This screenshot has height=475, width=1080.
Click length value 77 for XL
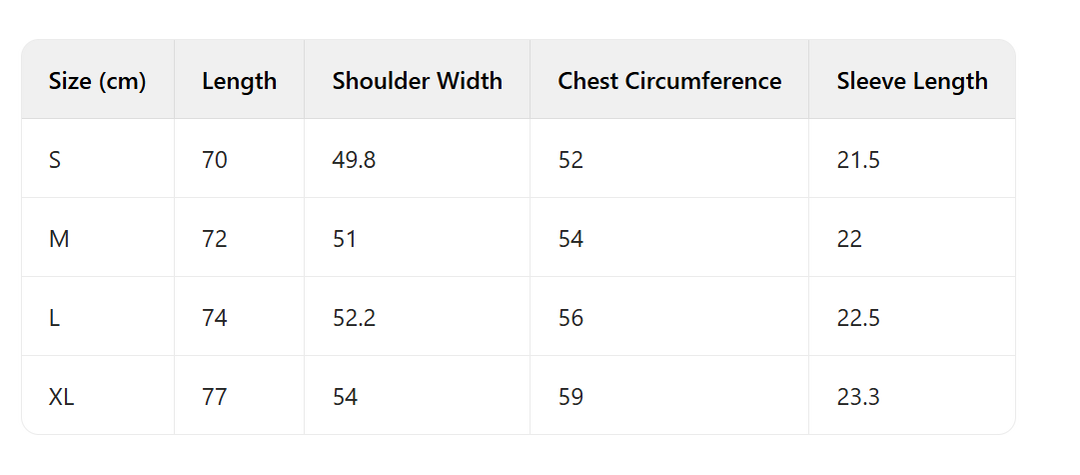pyautogui.click(x=214, y=397)
